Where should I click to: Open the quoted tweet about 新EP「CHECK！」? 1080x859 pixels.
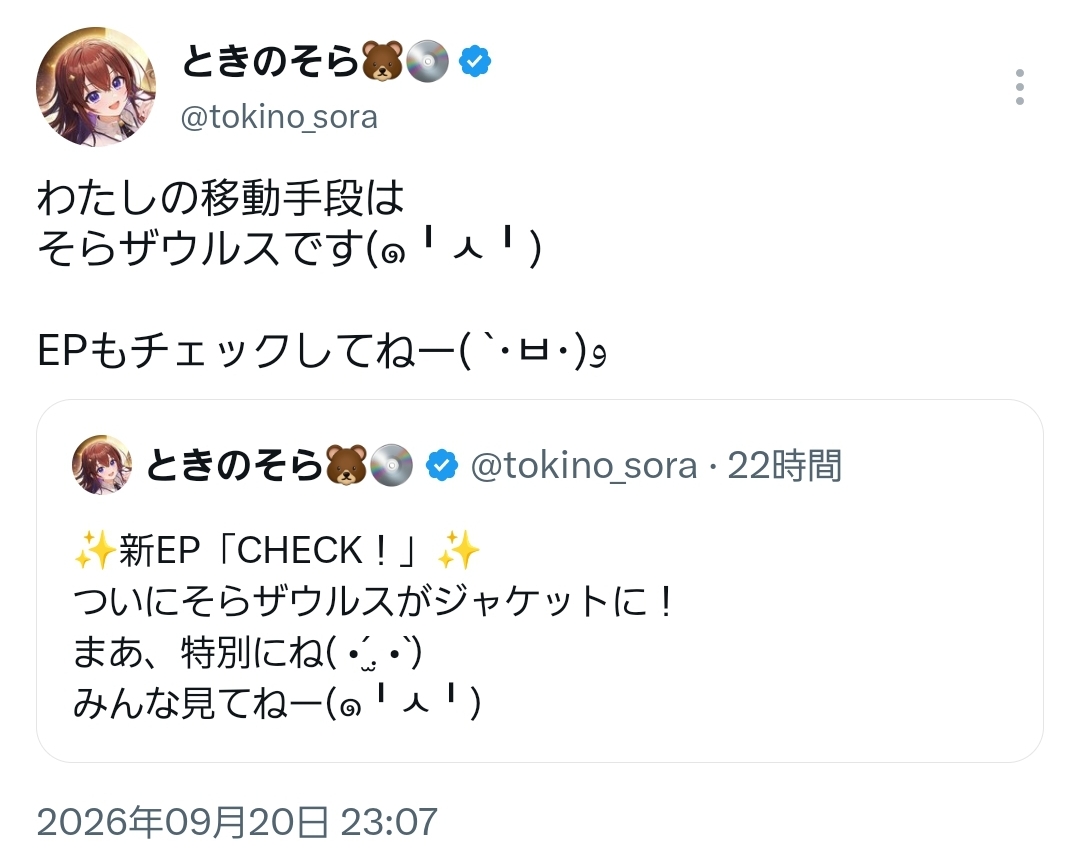(539, 581)
